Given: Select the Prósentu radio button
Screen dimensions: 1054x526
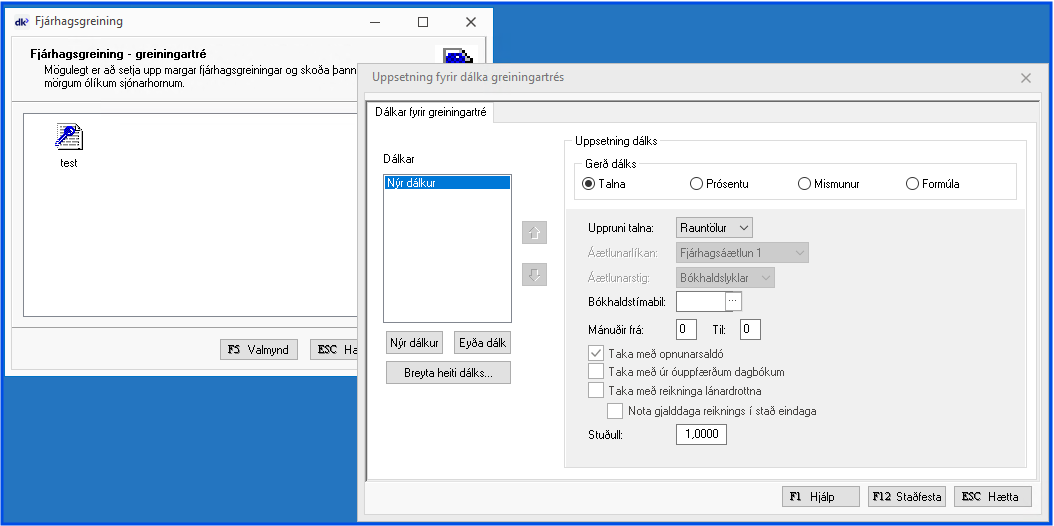Looking at the screenshot, I should click(x=697, y=184).
